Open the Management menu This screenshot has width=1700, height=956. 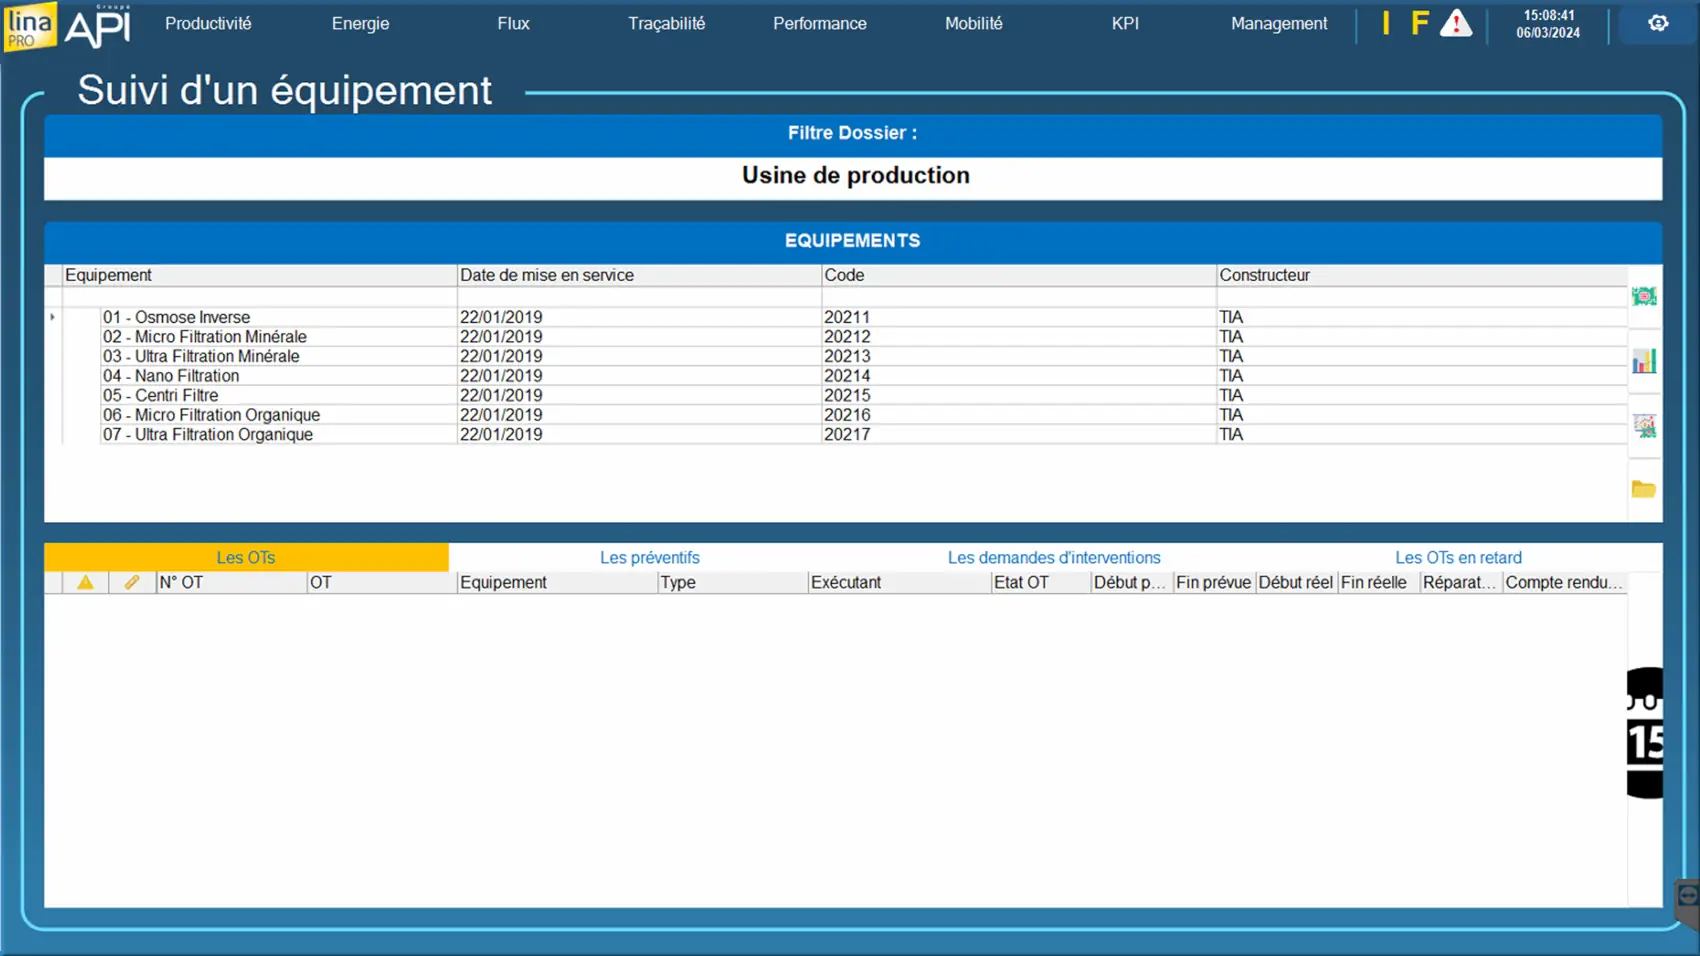coord(1278,23)
